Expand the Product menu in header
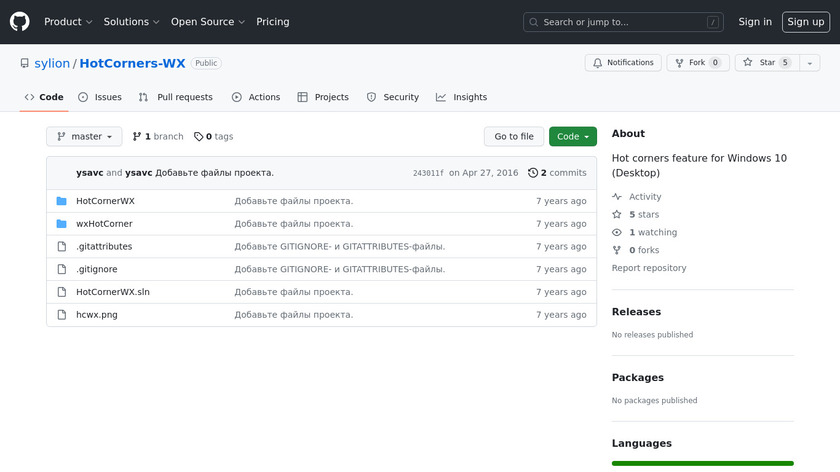This screenshot has height=472, width=840. click(x=68, y=22)
